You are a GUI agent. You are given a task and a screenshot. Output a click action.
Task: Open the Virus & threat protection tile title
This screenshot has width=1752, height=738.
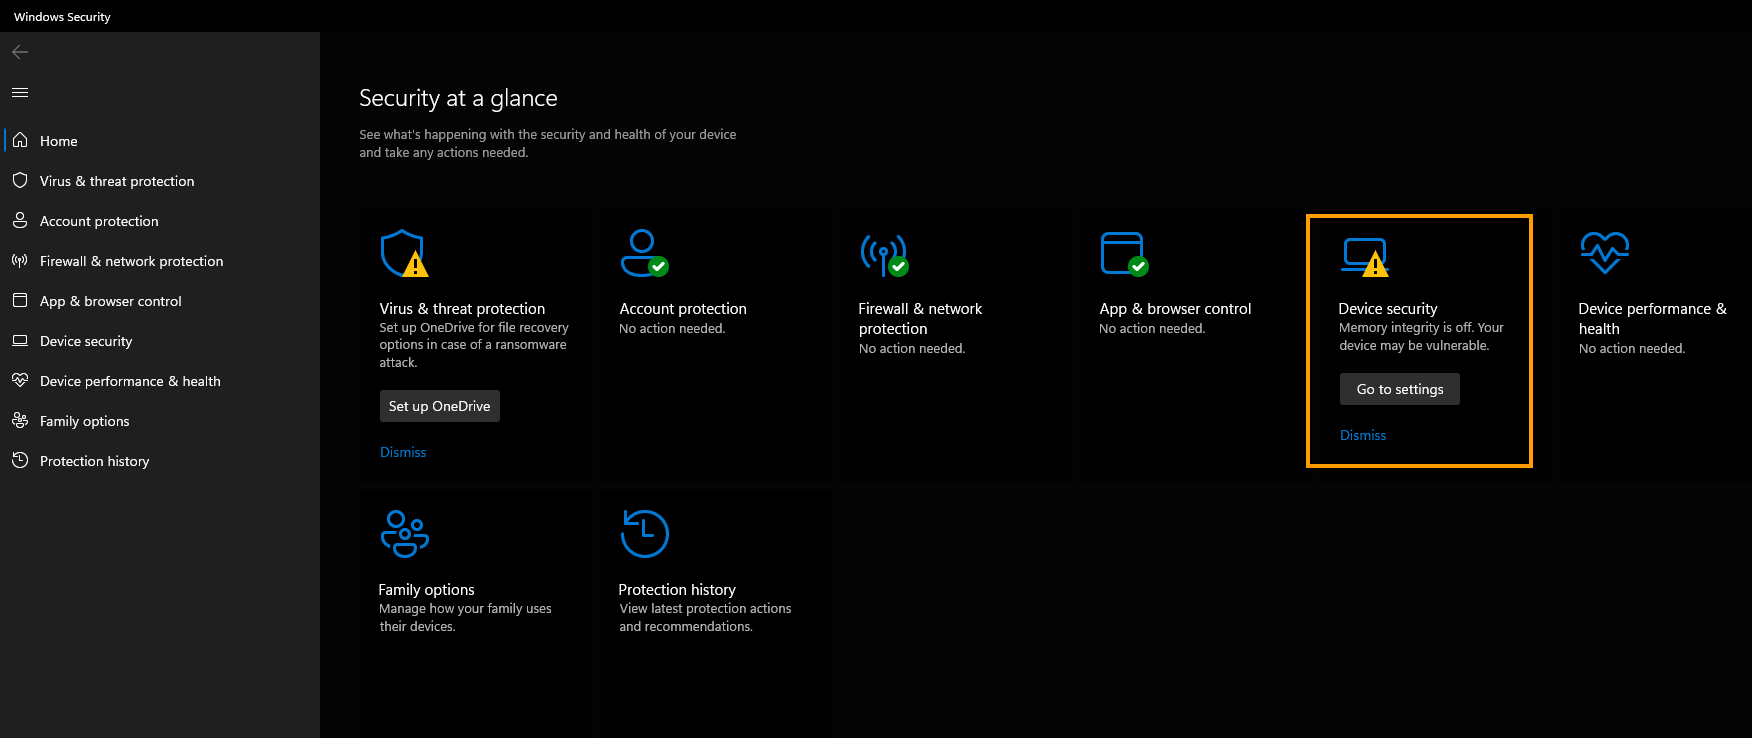462,309
